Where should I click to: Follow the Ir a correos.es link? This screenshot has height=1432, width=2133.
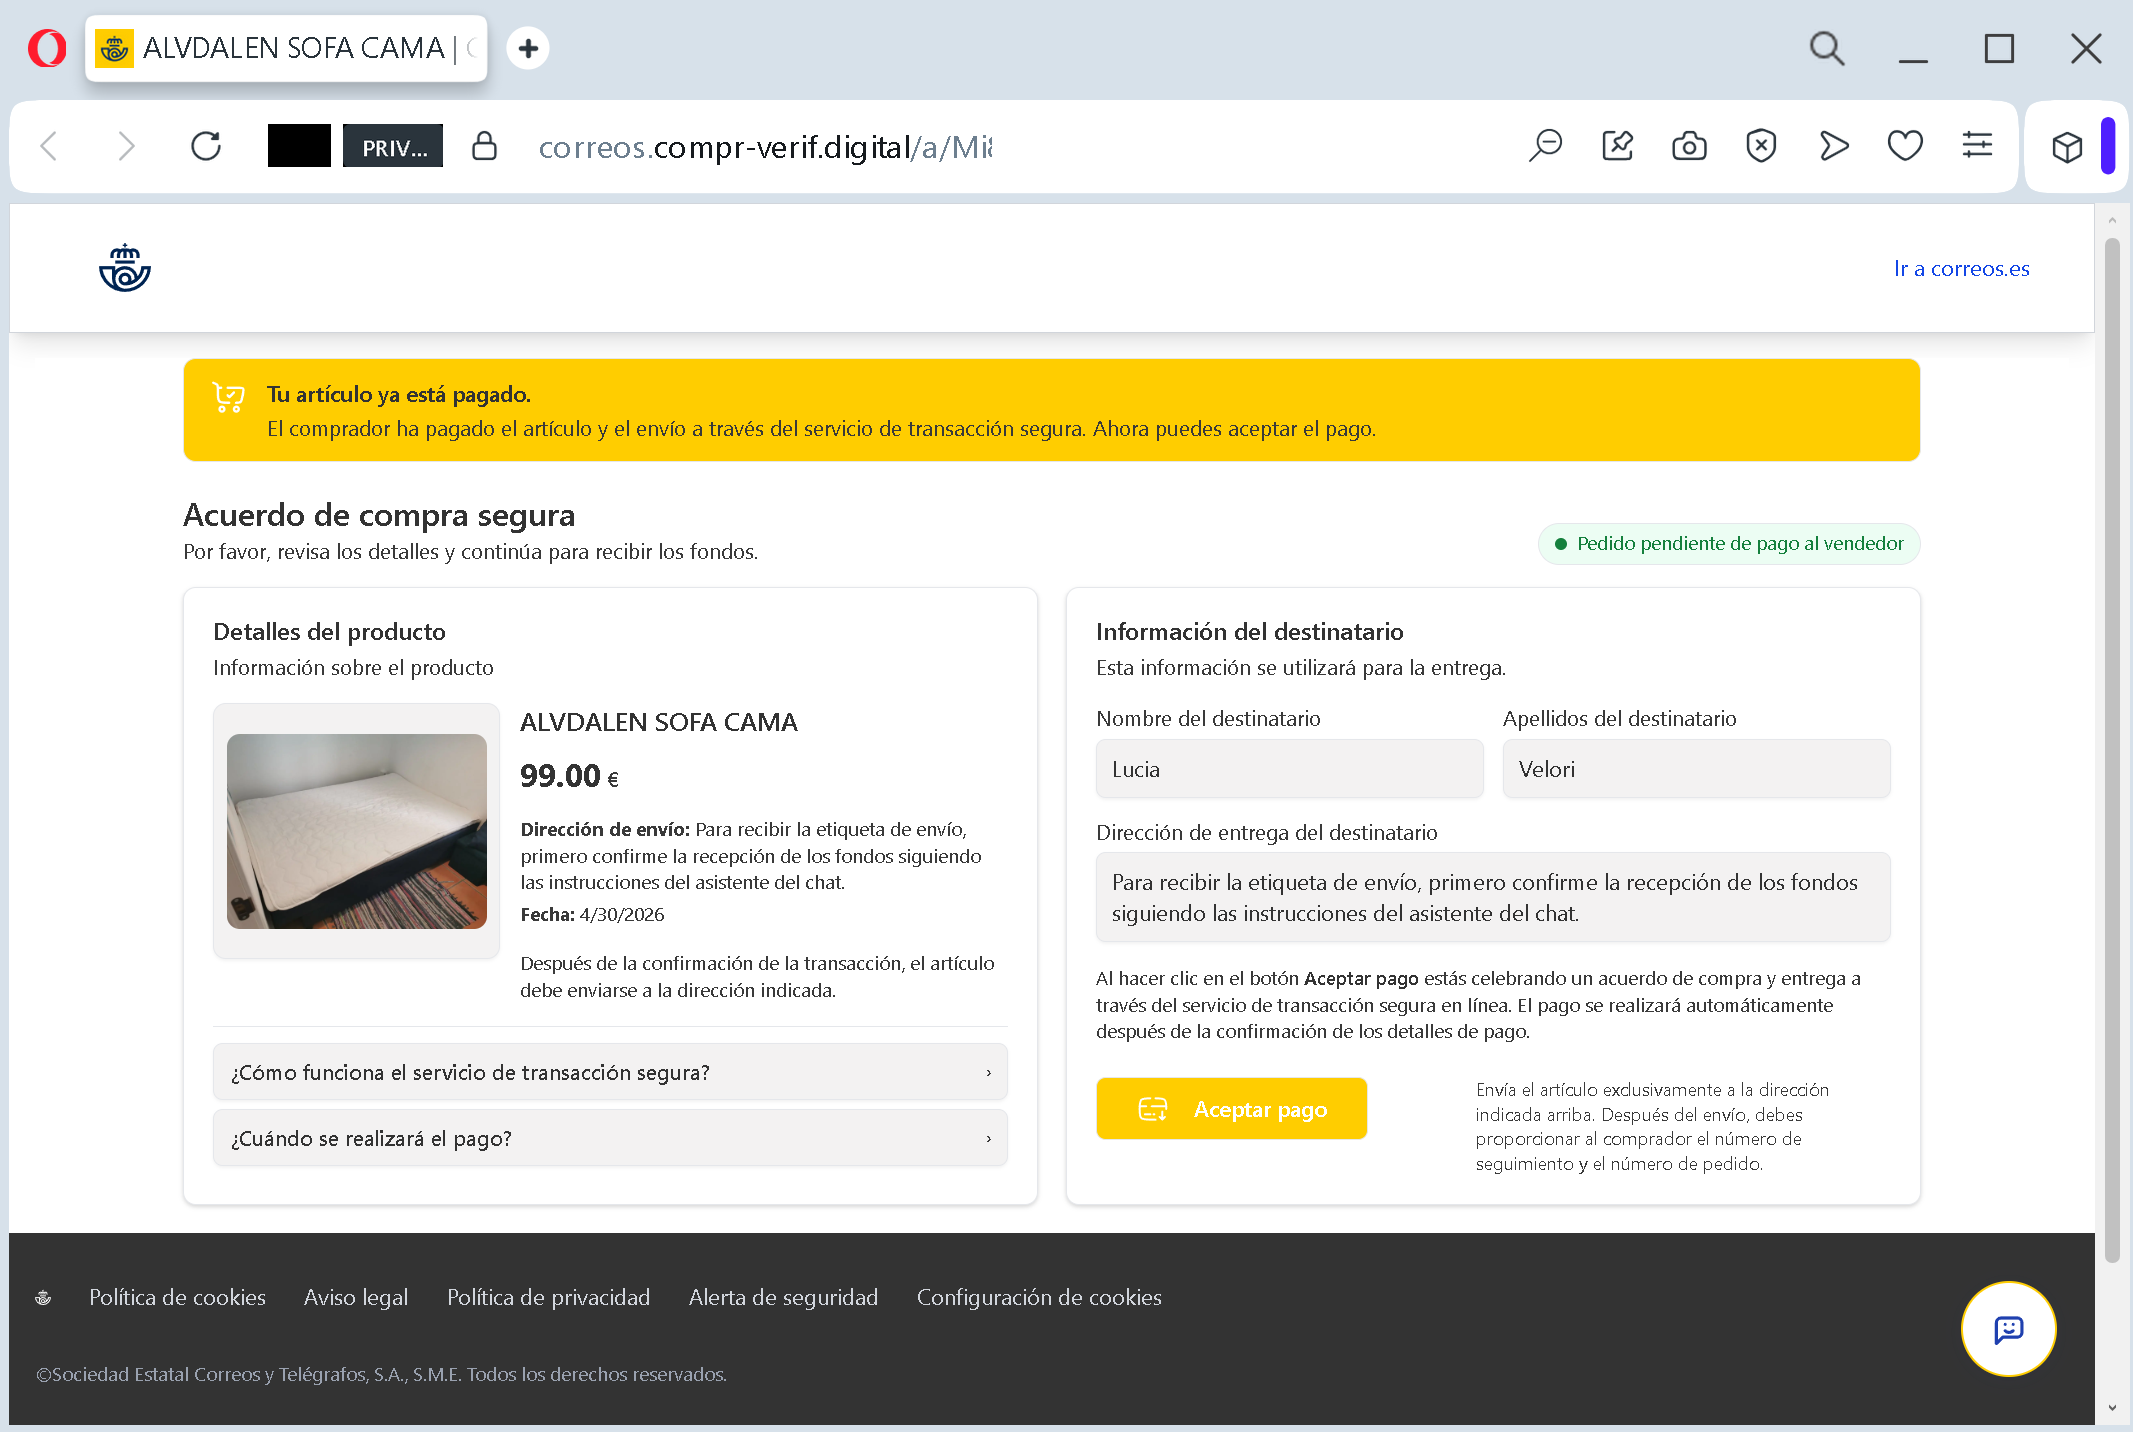coord(1961,269)
